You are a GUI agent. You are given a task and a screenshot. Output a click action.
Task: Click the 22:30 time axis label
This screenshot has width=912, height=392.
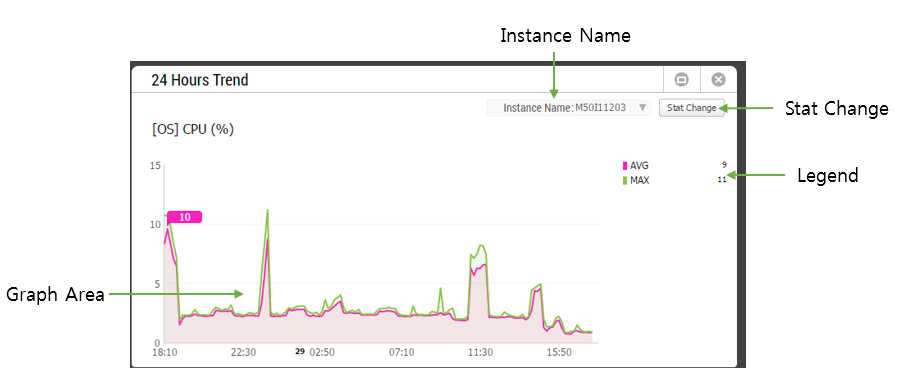coord(243,352)
